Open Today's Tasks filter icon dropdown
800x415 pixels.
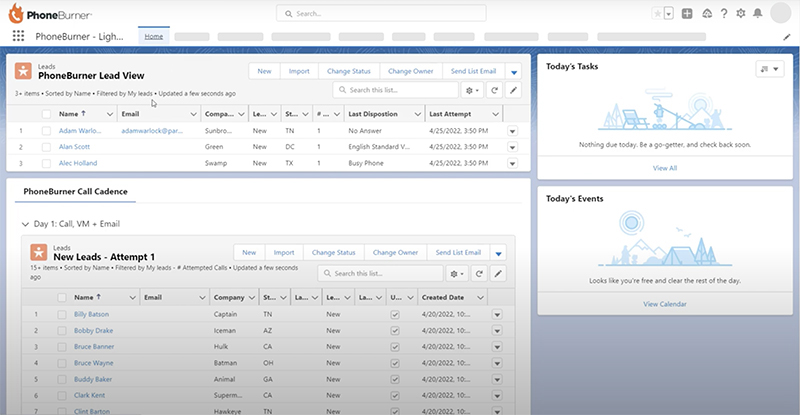770,69
